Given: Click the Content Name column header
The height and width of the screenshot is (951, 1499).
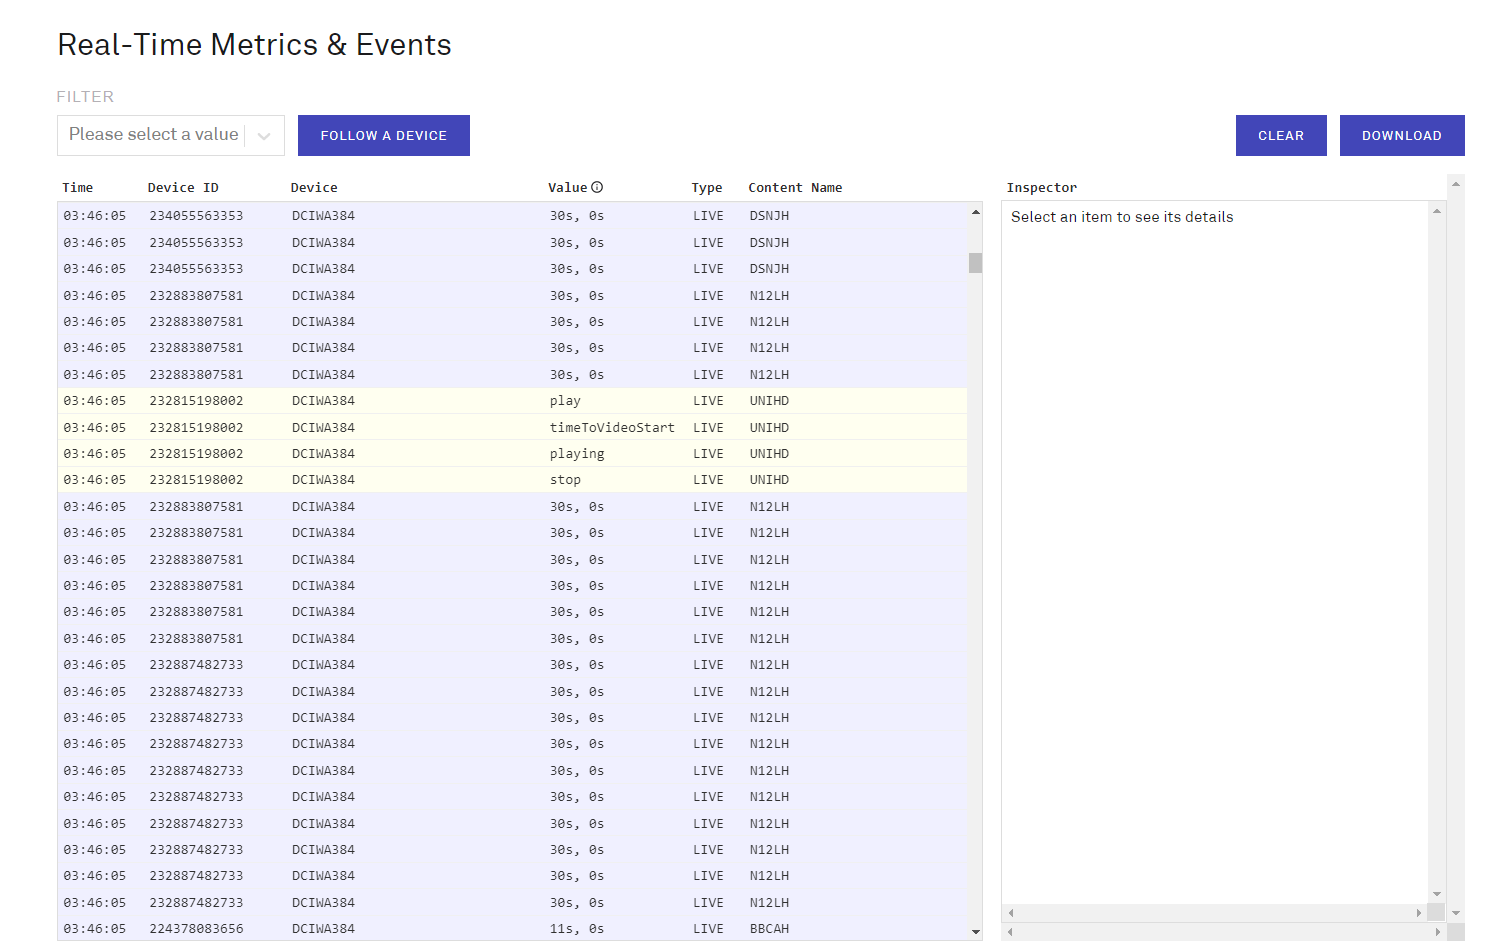Looking at the screenshot, I should (795, 188).
